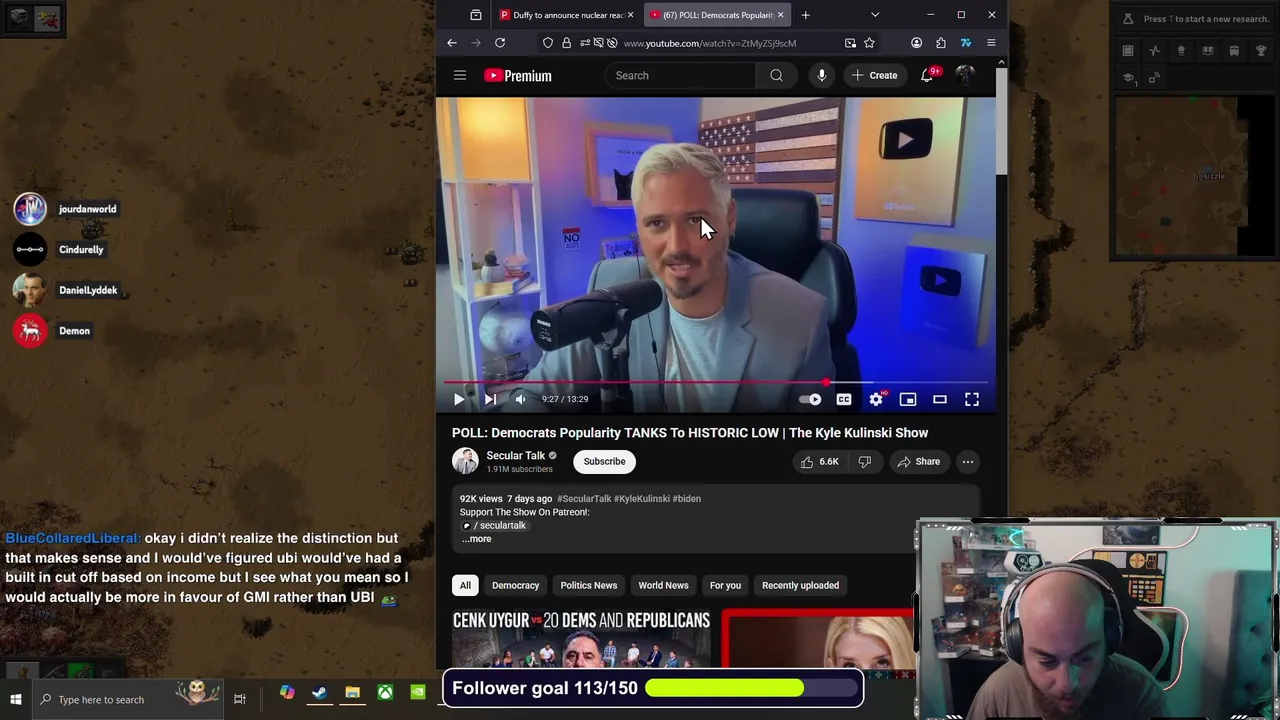Click the site padlock security icon

tap(566, 43)
